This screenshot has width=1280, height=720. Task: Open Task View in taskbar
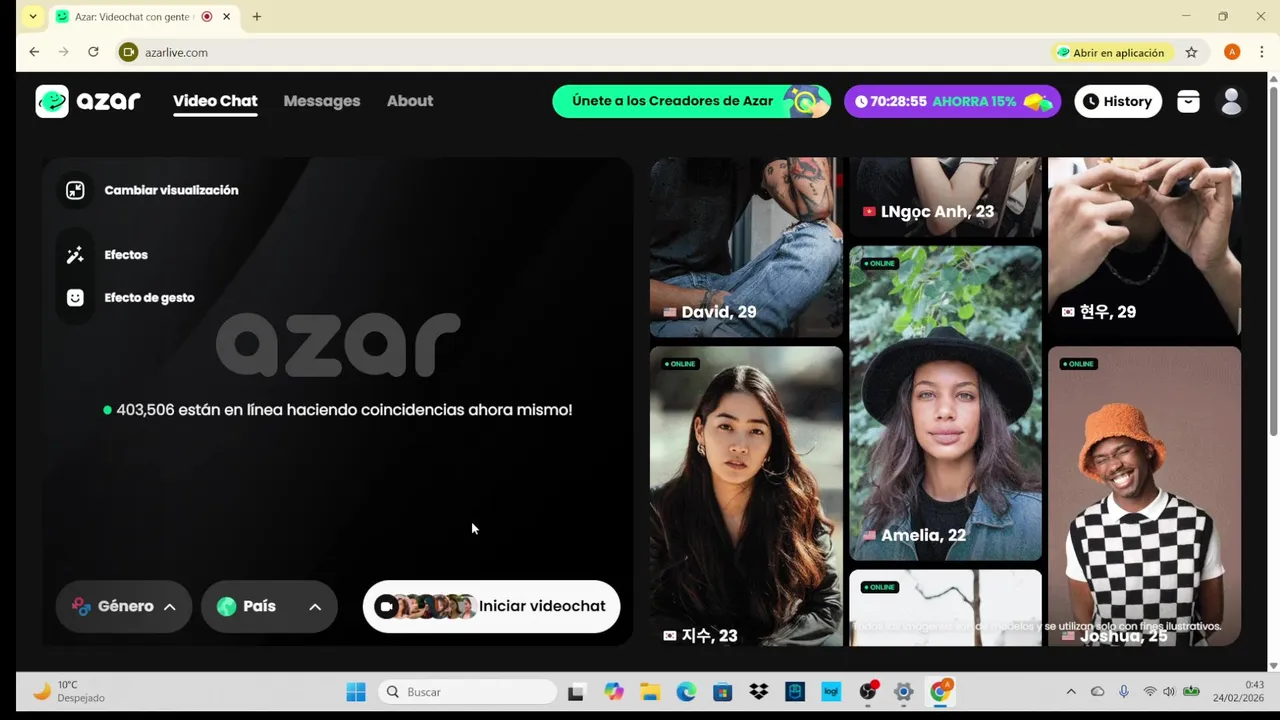pos(576,692)
